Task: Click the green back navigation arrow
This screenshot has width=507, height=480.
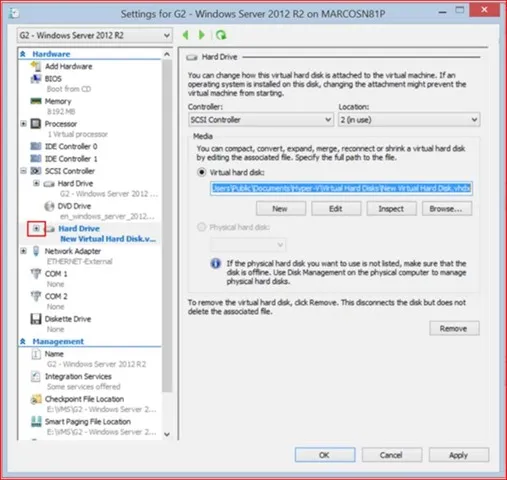Action: click(x=186, y=35)
